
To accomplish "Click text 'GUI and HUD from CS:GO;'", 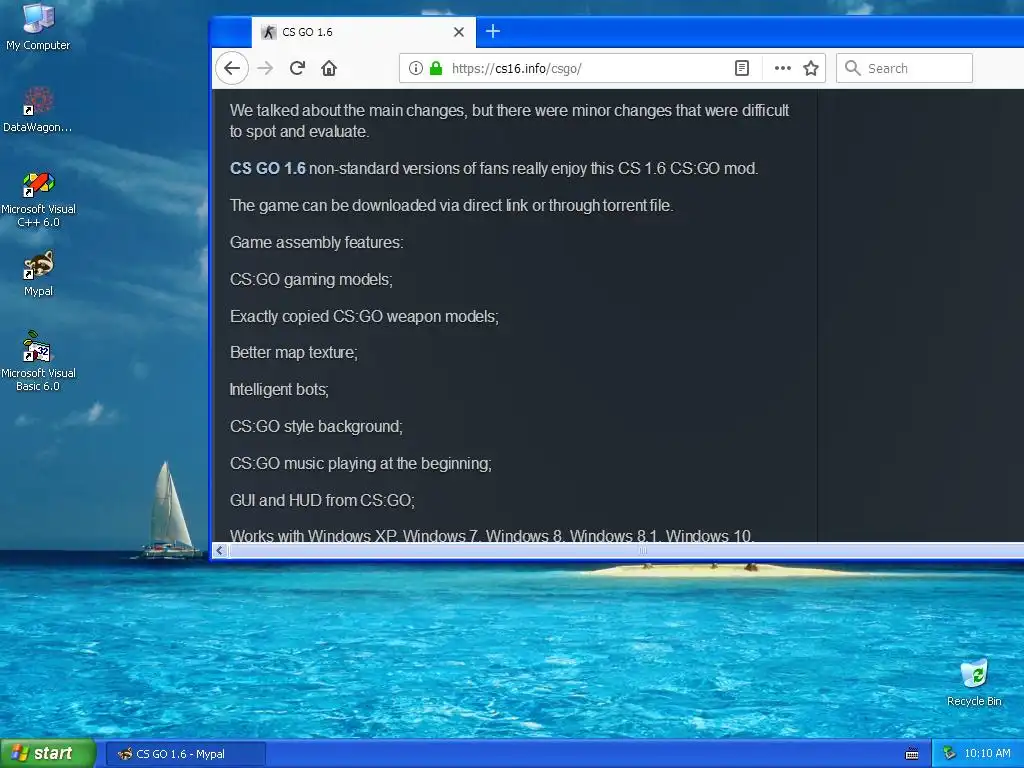I will click(322, 500).
